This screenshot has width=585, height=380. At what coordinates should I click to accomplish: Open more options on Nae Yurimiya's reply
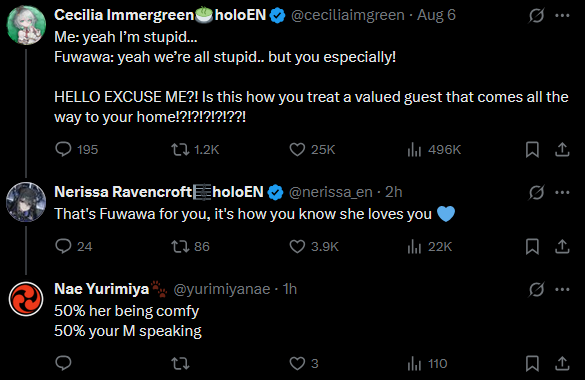pyautogui.click(x=562, y=289)
